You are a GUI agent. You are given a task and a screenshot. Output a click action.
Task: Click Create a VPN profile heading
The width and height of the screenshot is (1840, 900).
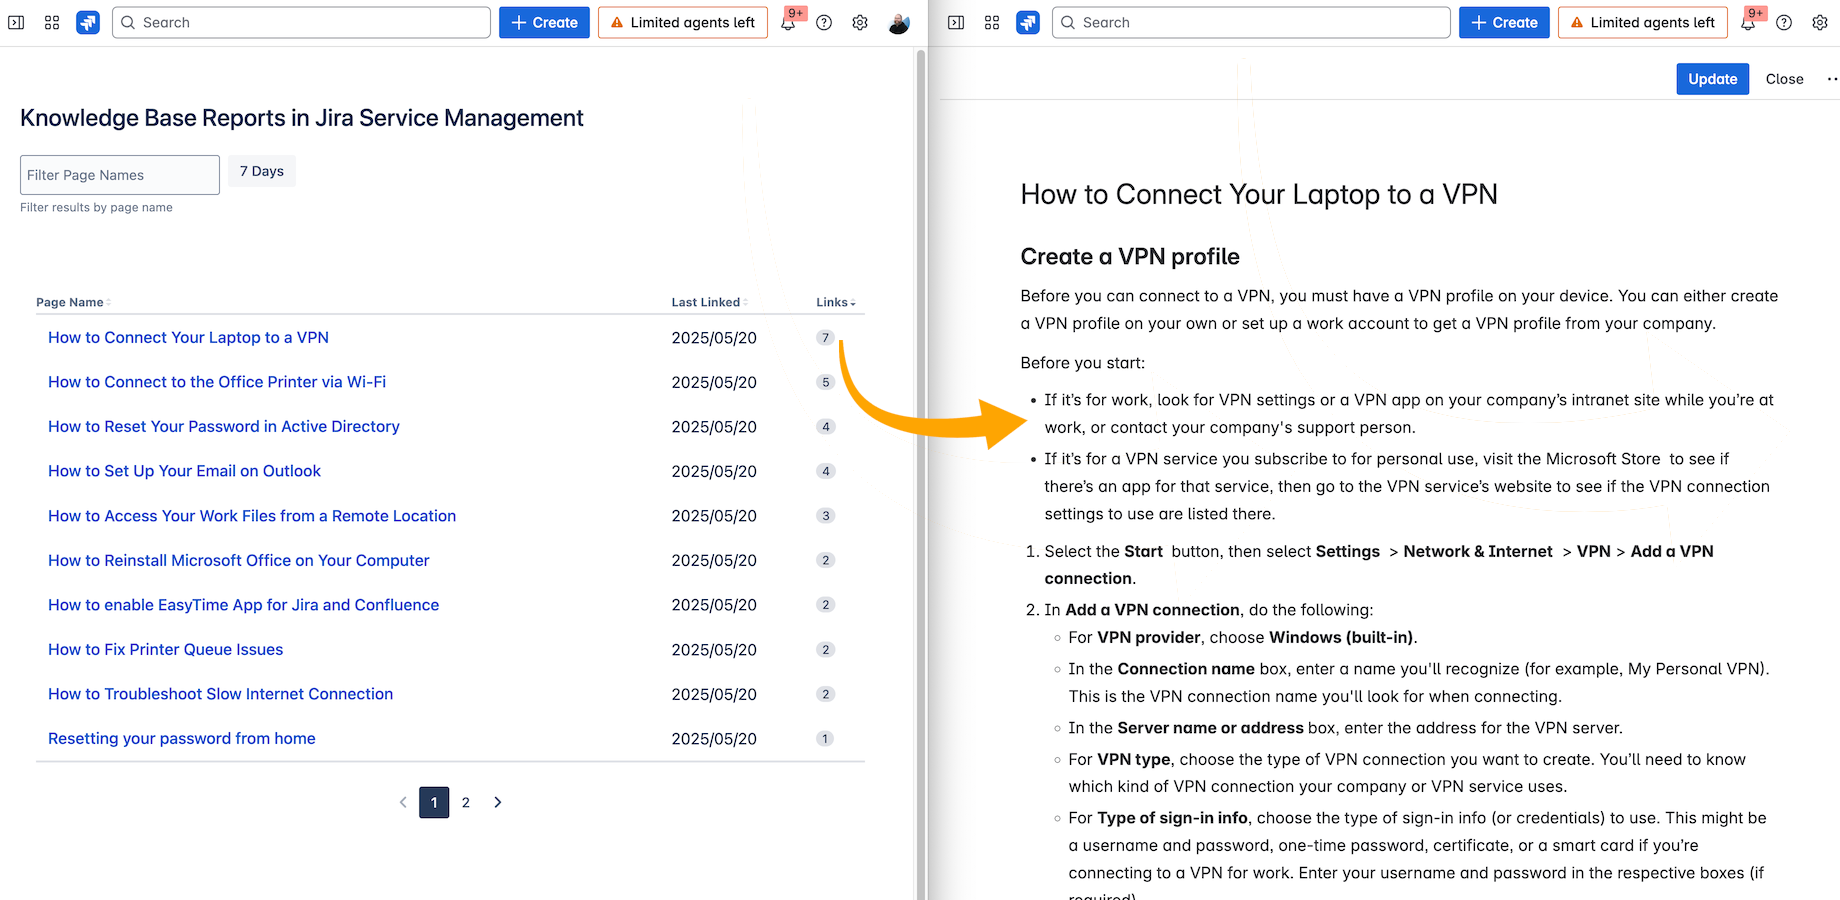(x=1130, y=257)
